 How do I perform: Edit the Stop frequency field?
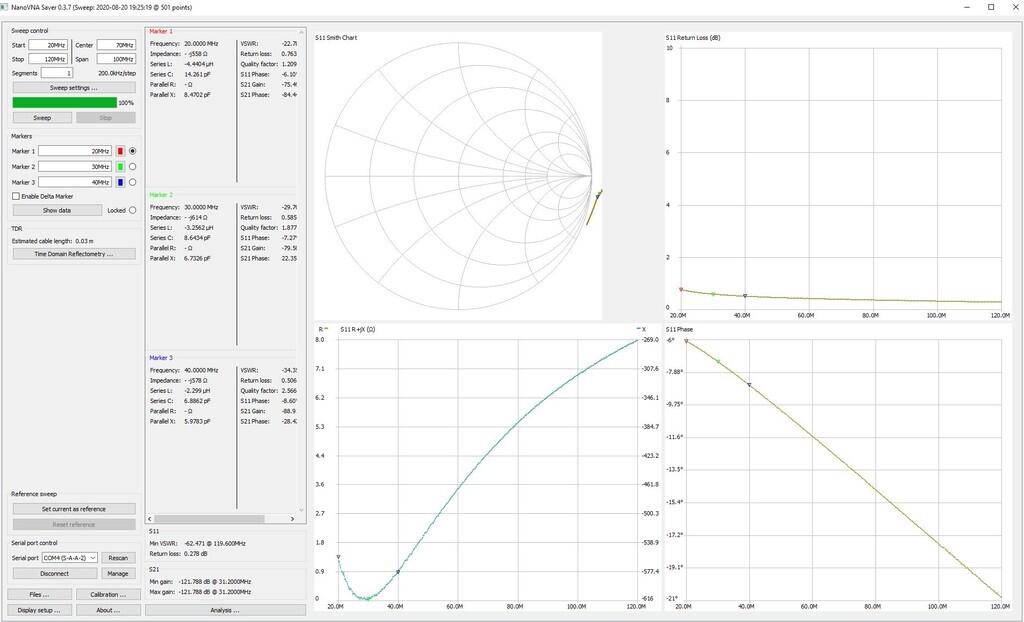(x=48, y=59)
